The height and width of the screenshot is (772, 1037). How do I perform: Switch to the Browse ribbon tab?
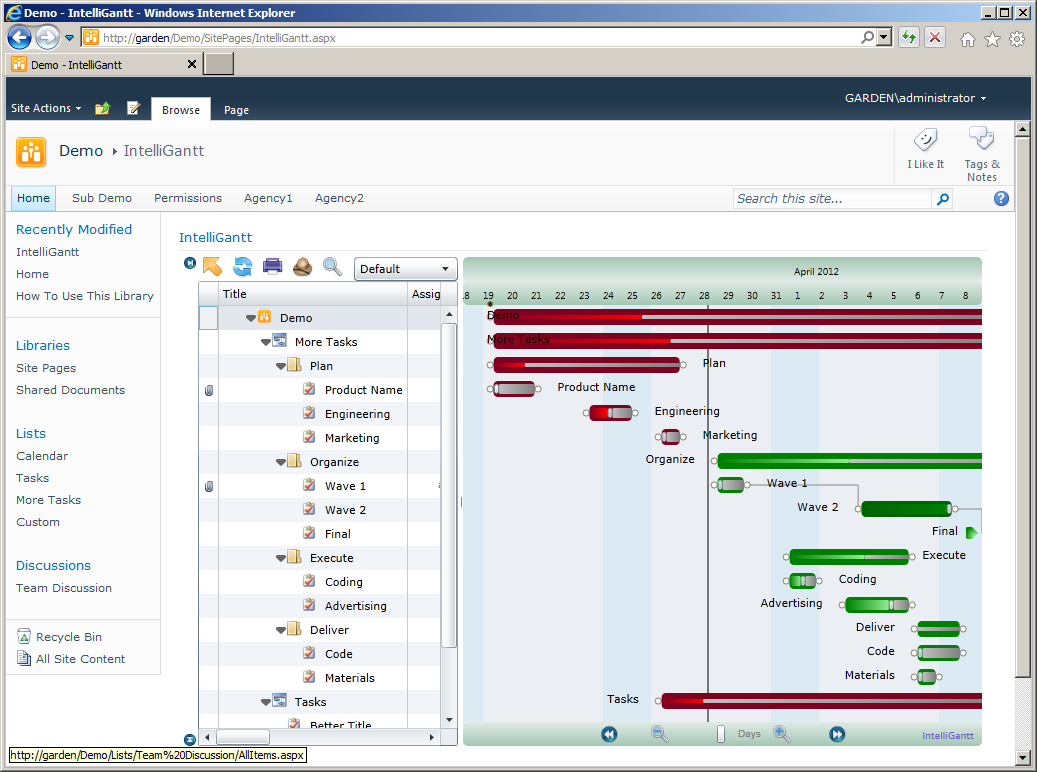(x=181, y=110)
